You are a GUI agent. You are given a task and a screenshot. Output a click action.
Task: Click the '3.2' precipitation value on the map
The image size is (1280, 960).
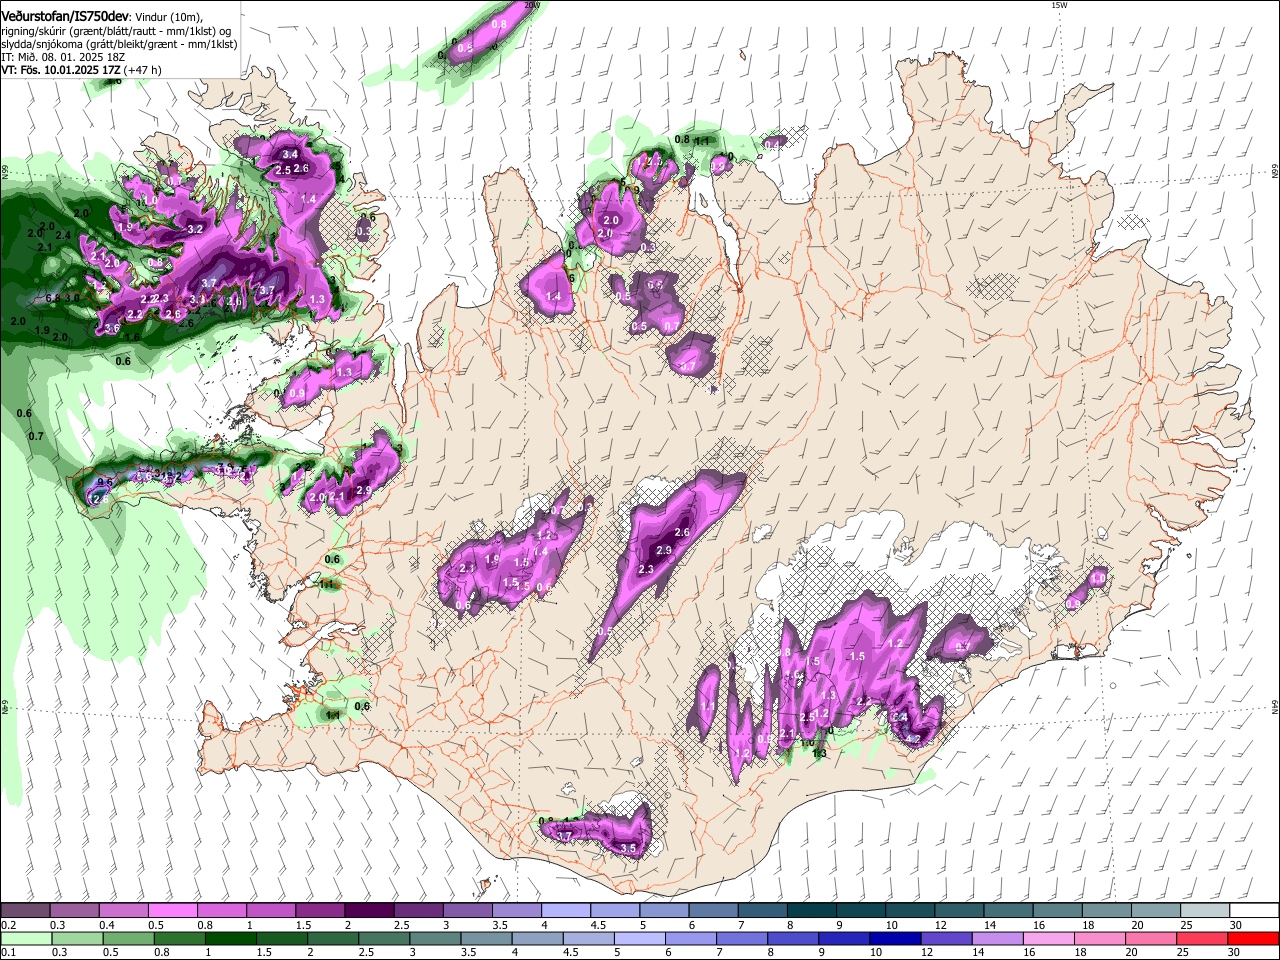(x=196, y=229)
